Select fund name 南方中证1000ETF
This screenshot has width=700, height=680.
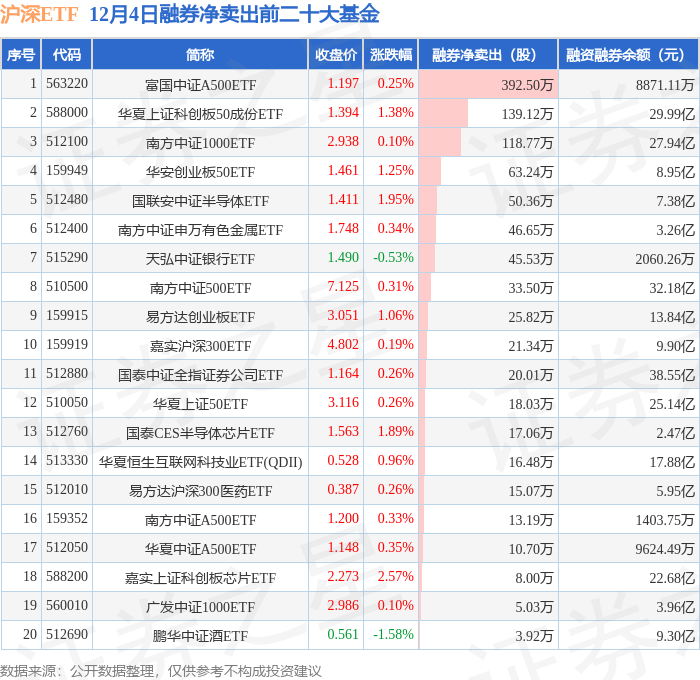200,143
